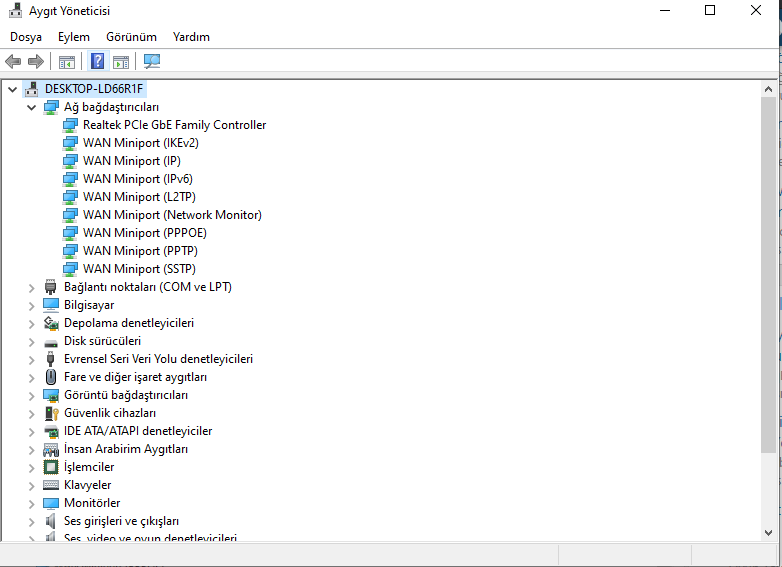Image resolution: width=782 pixels, height=567 pixels.
Task: Select Realtek PCIe GbE Family Controller
Action: tap(175, 125)
